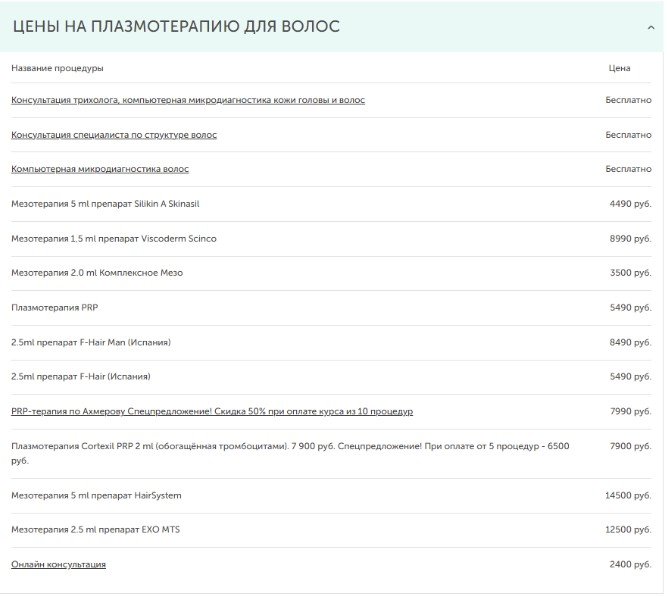The height and width of the screenshot is (596, 667).
Task: Click price '8490 руб.'
Action: pos(630,342)
